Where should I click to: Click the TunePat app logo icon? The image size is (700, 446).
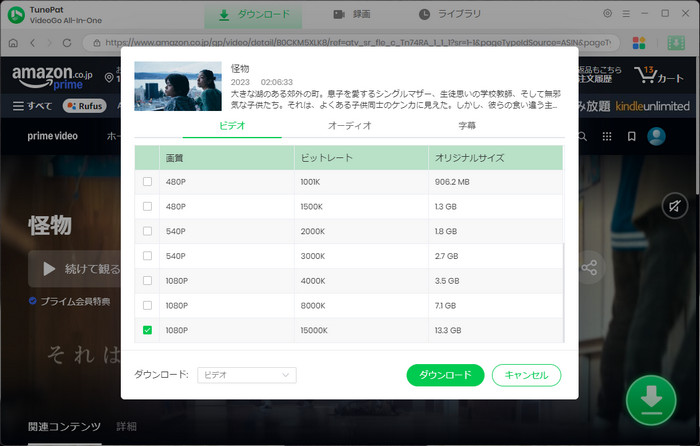pyautogui.click(x=17, y=15)
